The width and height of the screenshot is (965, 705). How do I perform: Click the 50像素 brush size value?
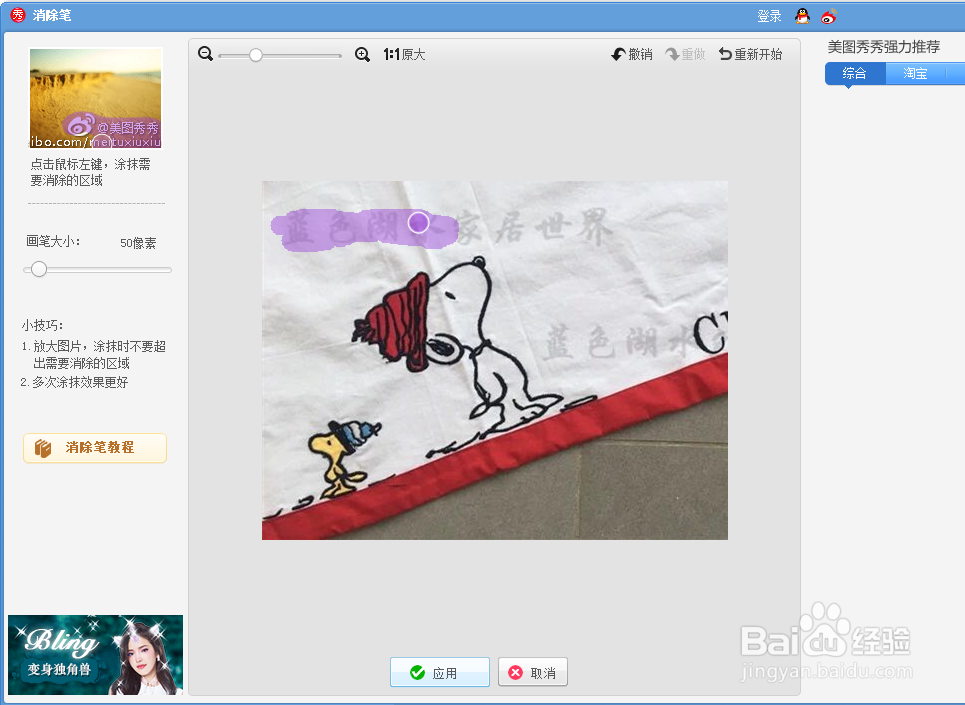pyautogui.click(x=138, y=243)
